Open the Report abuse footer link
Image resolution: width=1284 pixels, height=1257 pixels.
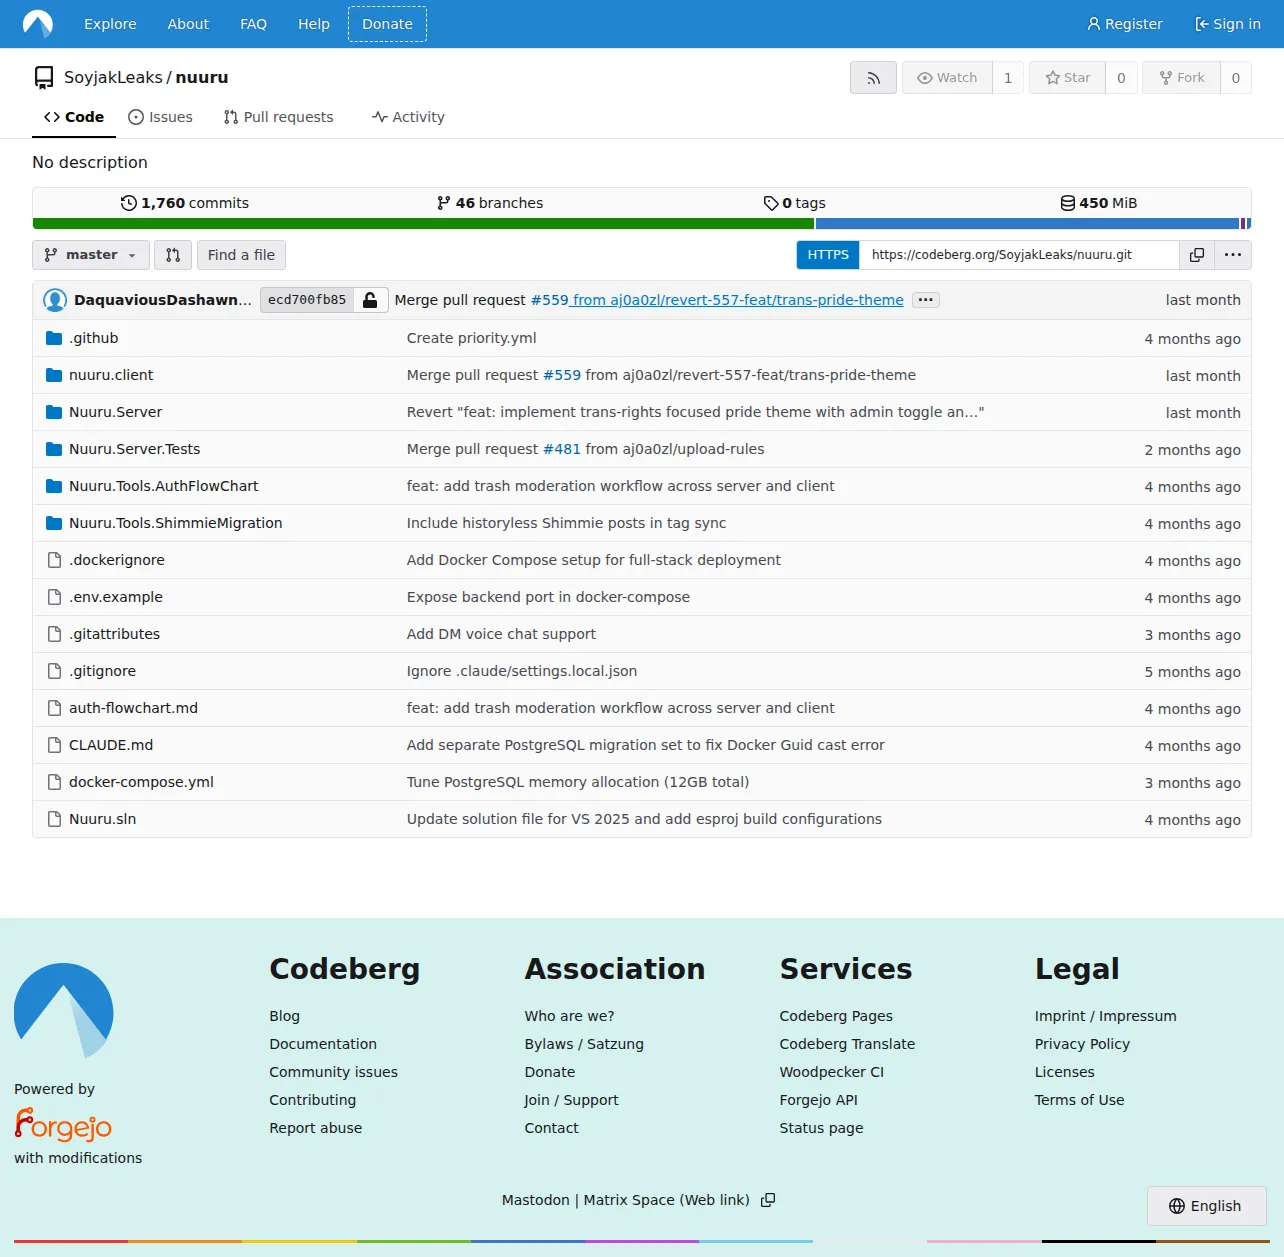(316, 1128)
